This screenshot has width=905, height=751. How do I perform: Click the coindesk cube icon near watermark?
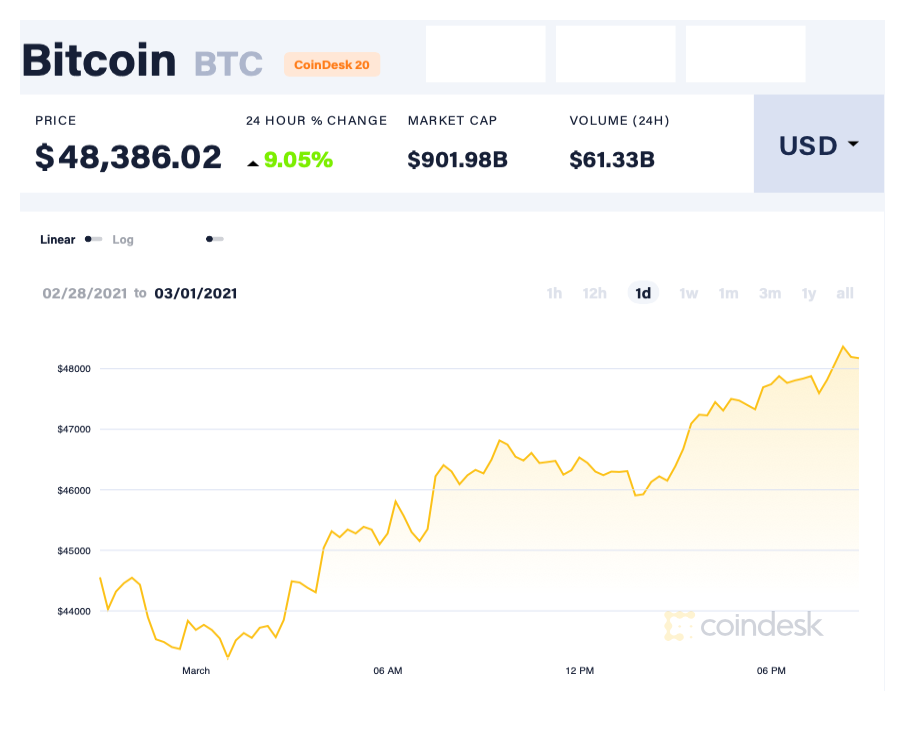(680, 625)
